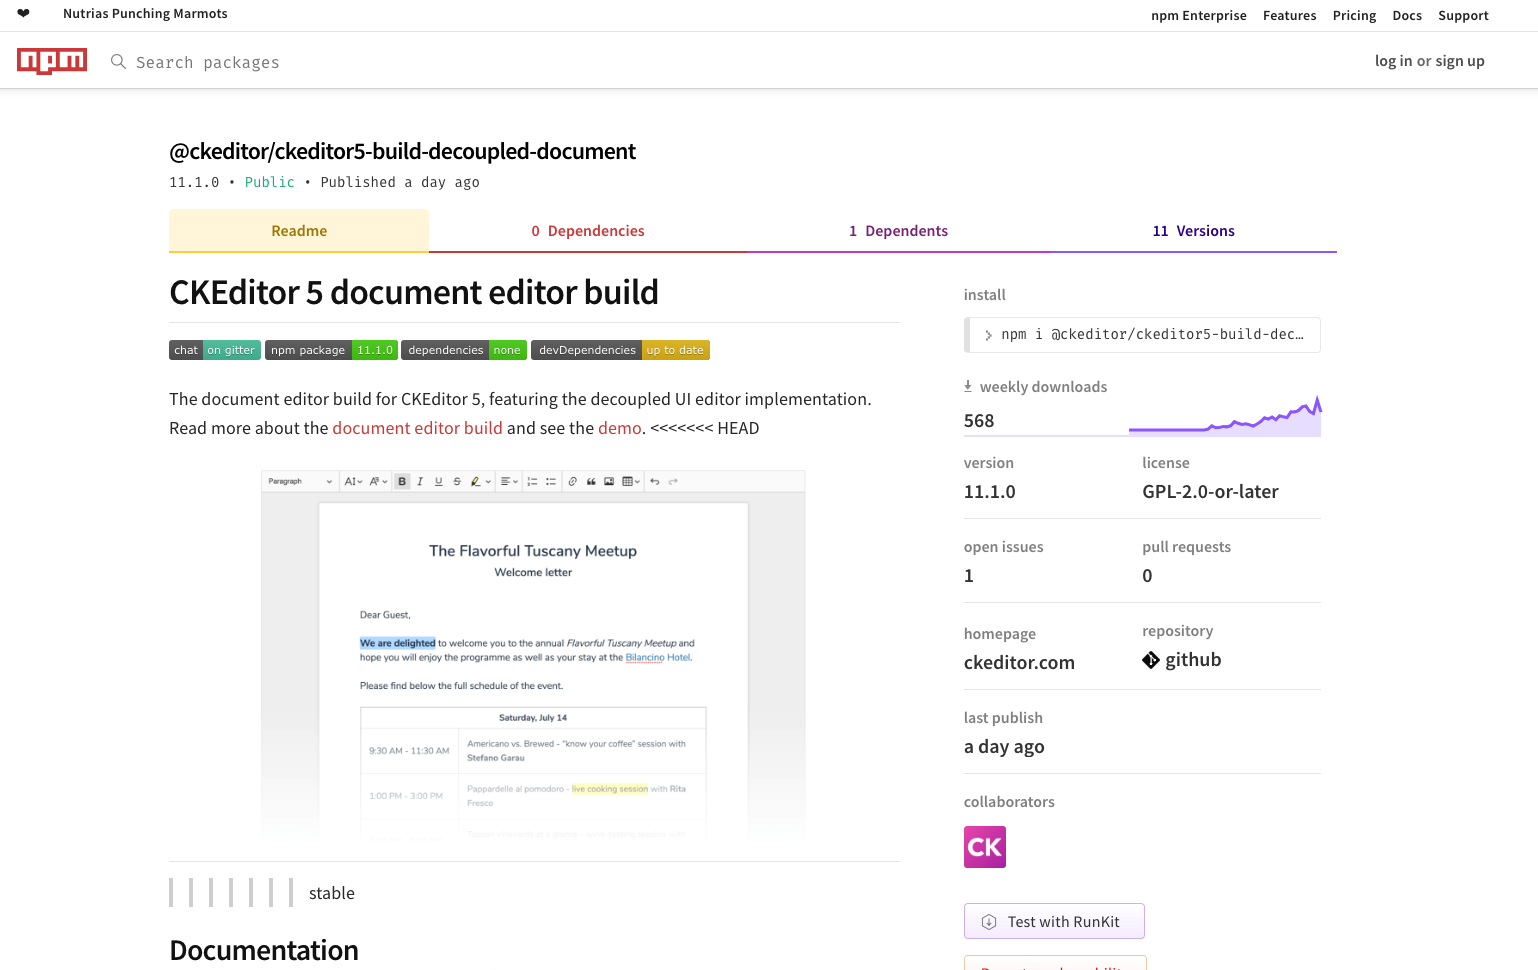1538x970 pixels.
Task: Open the 1 Dependents tab
Action: [898, 230]
